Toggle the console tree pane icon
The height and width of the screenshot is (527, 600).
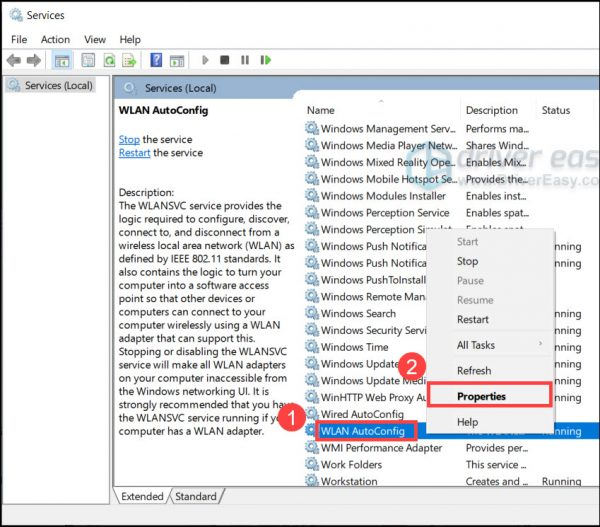[x=61, y=60]
